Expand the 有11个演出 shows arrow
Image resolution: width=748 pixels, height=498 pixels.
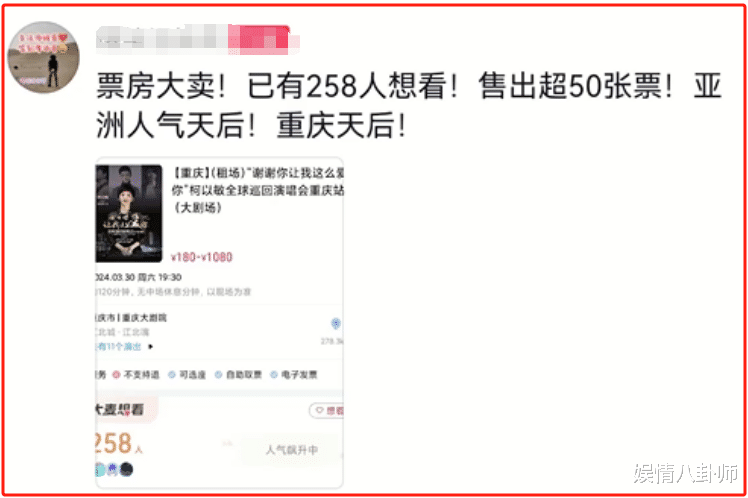pyautogui.click(x=151, y=347)
